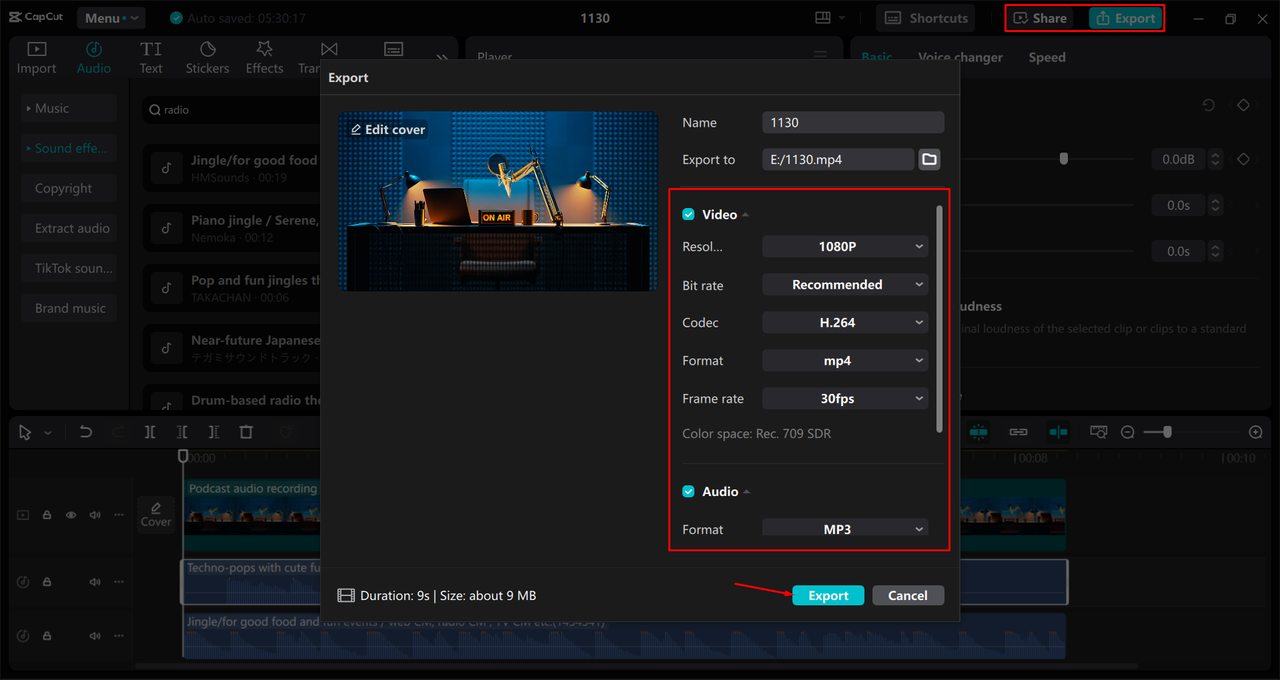Click the volume keyframe diamond beside 0.0dB

pos(1243,159)
